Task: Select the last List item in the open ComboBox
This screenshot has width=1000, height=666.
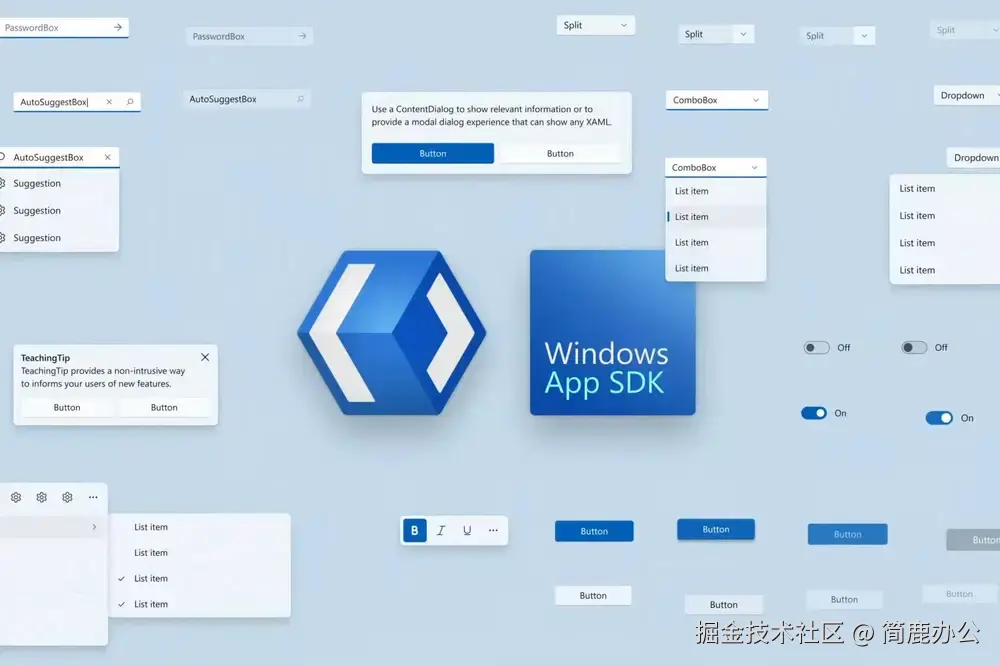Action: tap(716, 269)
